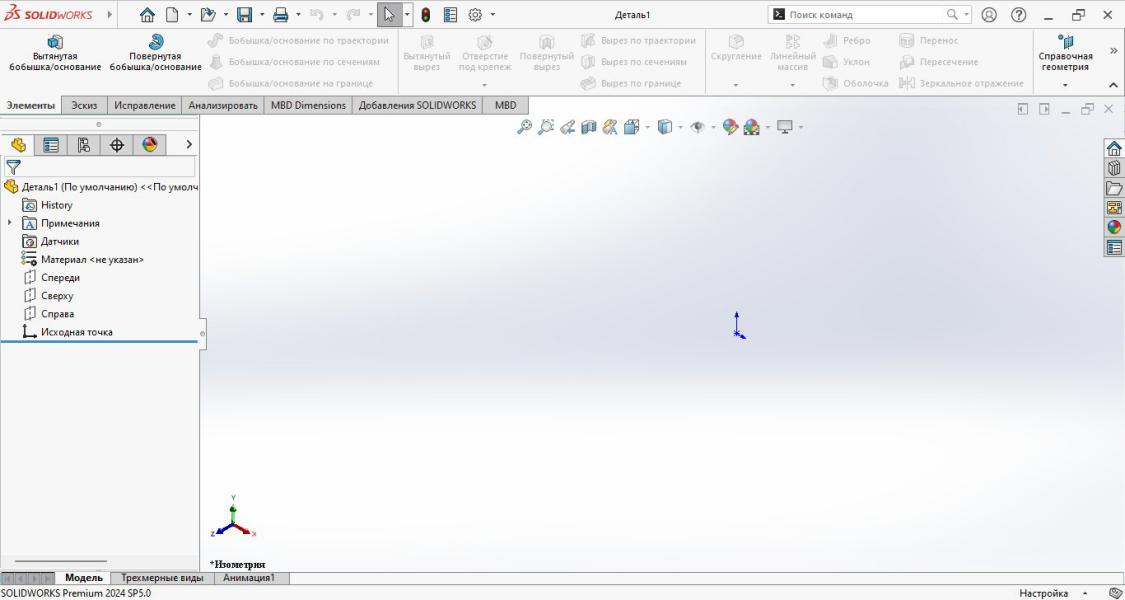1125x600 pixels.
Task: Collapse the ribbon with the up chevron
Action: pyautogui.click(x=1114, y=86)
